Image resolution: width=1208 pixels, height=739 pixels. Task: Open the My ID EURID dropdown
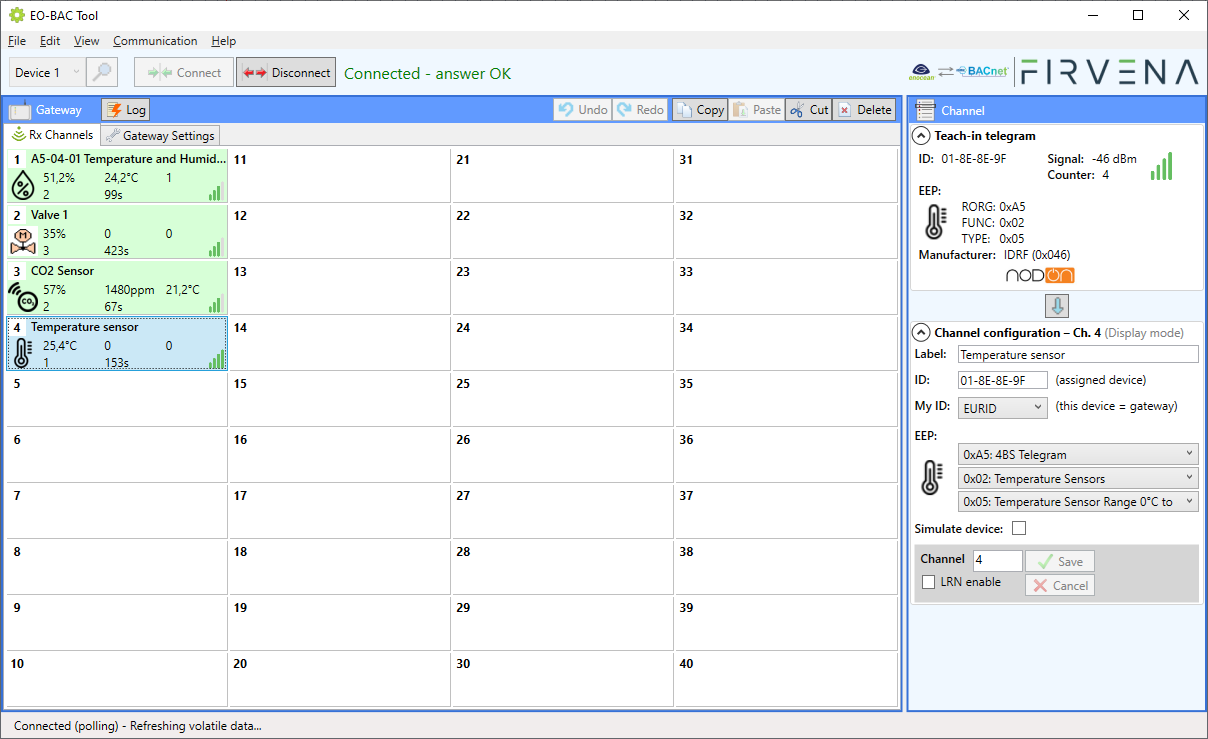[x=1003, y=407]
